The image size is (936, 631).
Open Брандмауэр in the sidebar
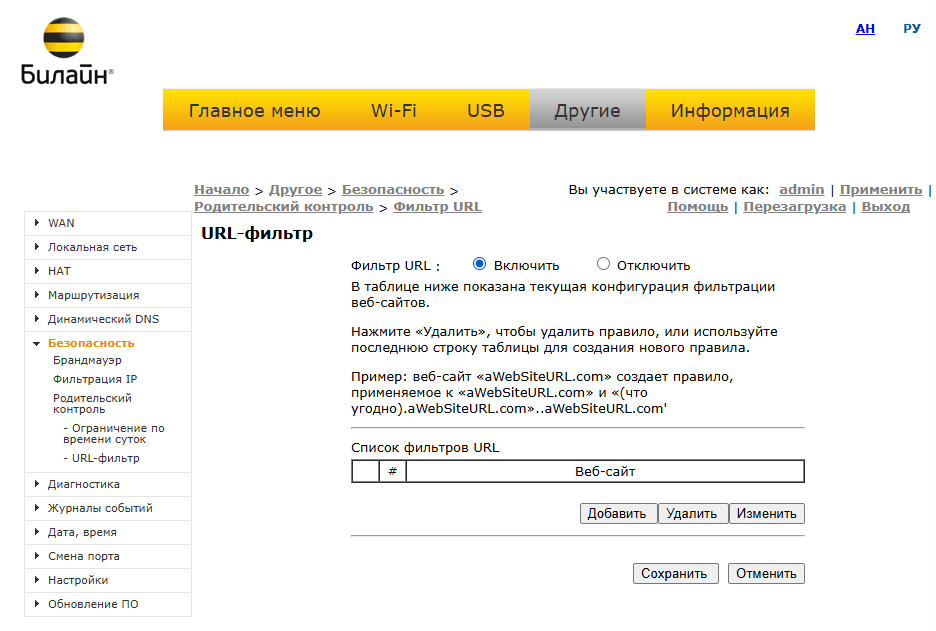[87, 360]
